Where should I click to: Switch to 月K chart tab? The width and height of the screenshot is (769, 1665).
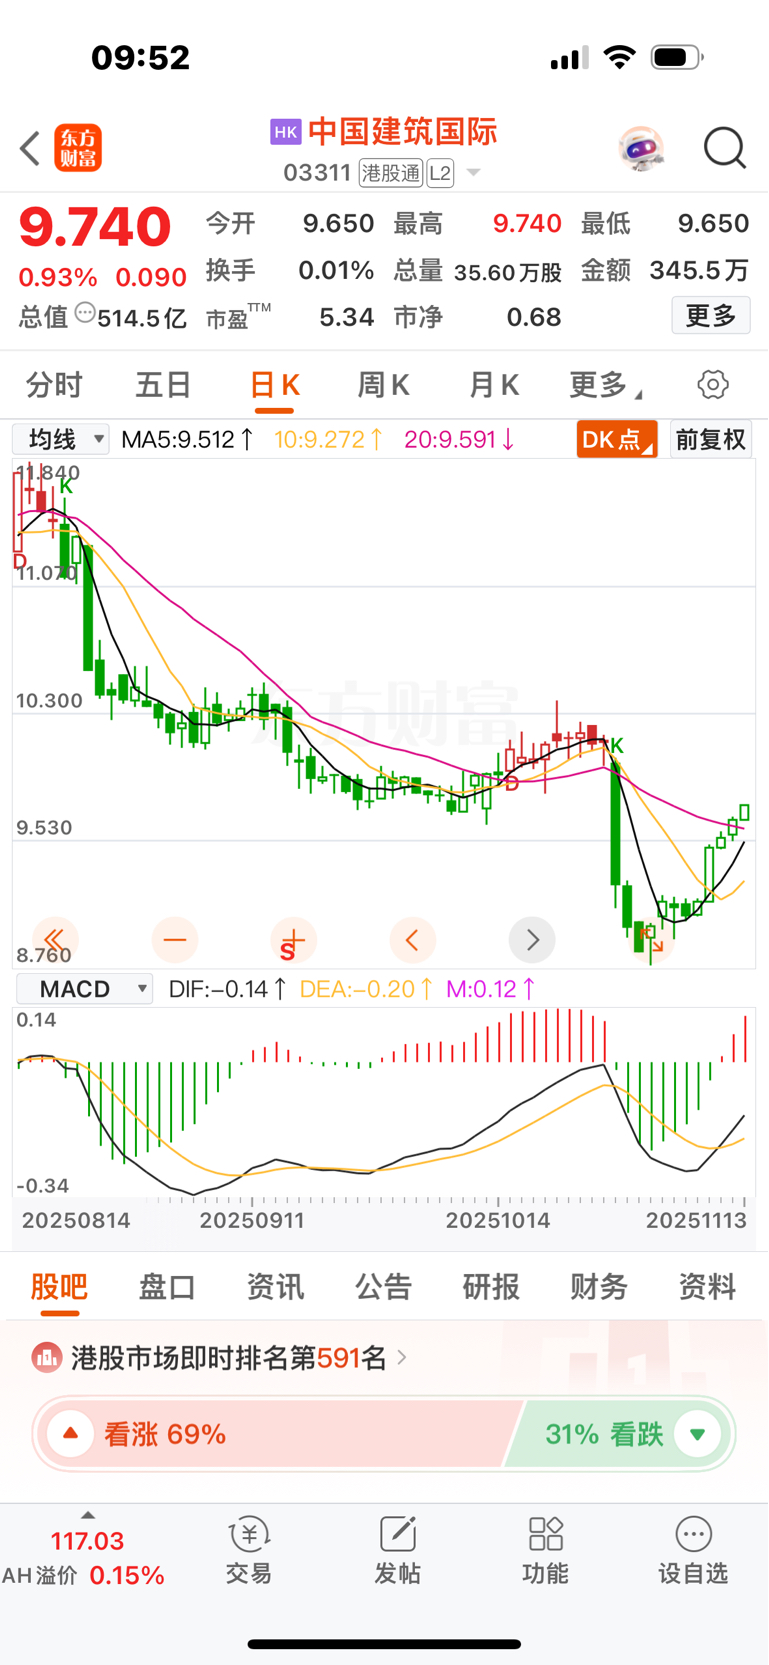tap(494, 385)
